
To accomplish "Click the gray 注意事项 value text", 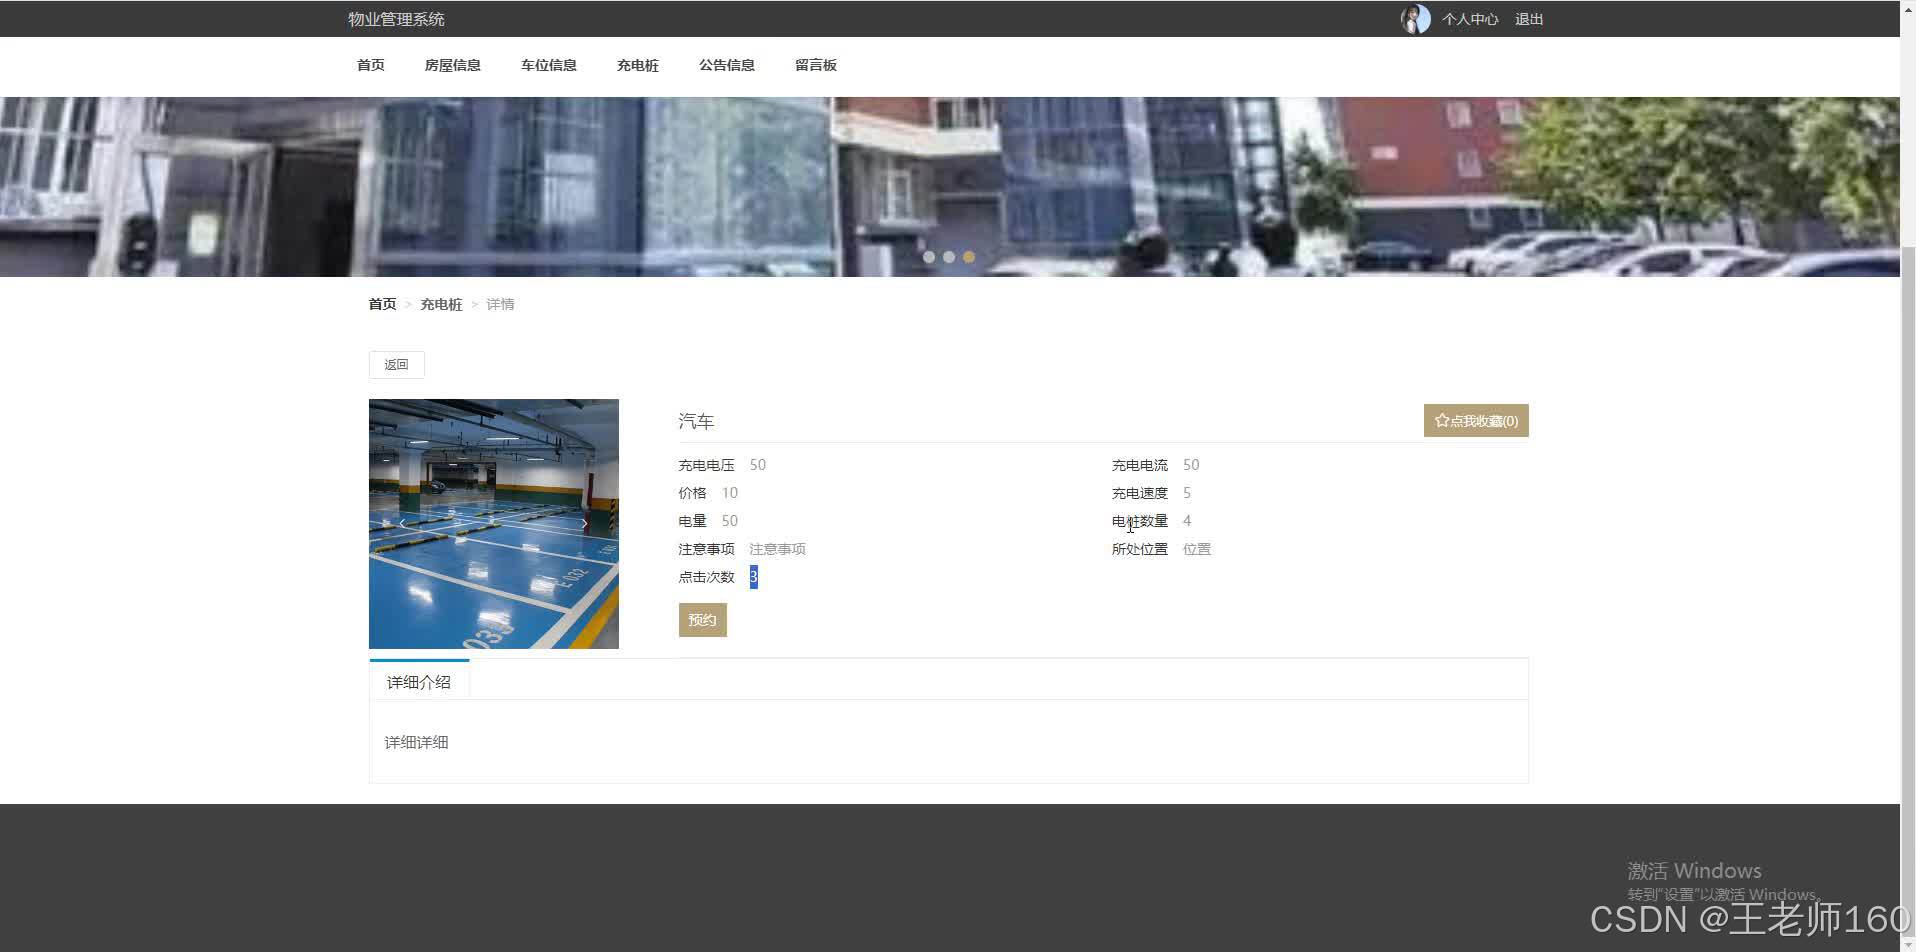I will (777, 549).
